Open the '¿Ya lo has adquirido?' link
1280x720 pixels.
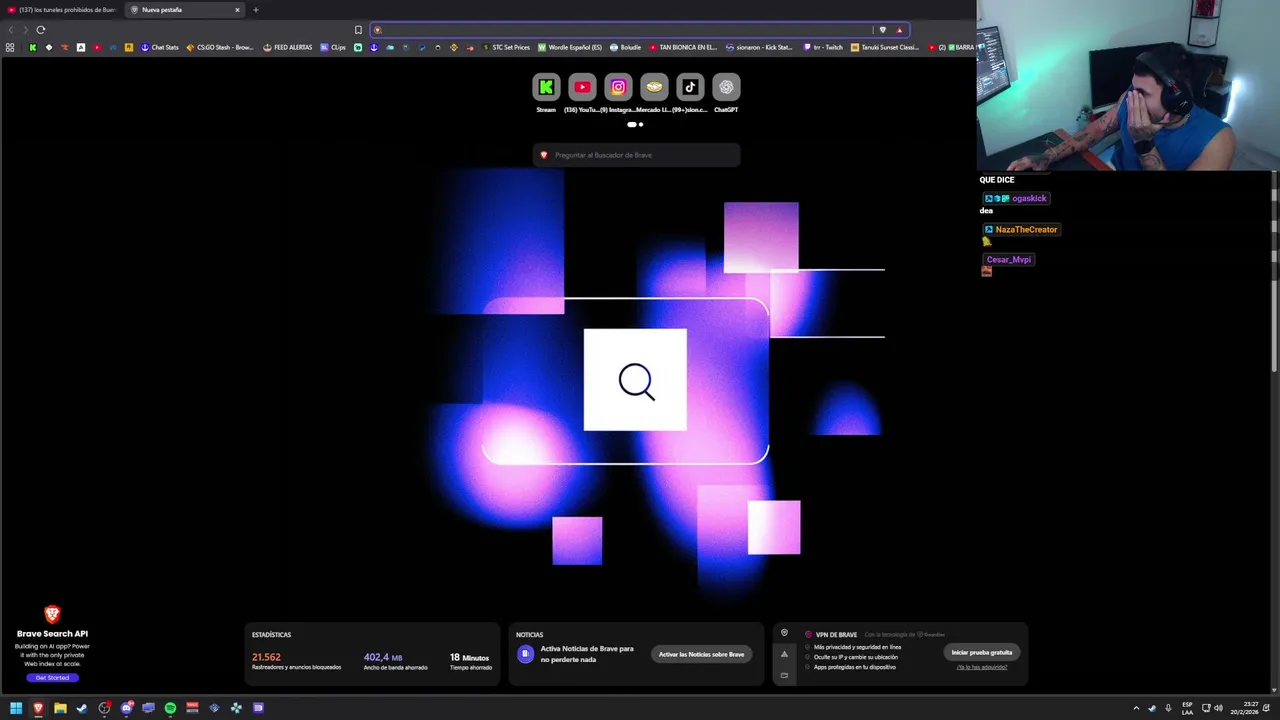click(x=982, y=667)
